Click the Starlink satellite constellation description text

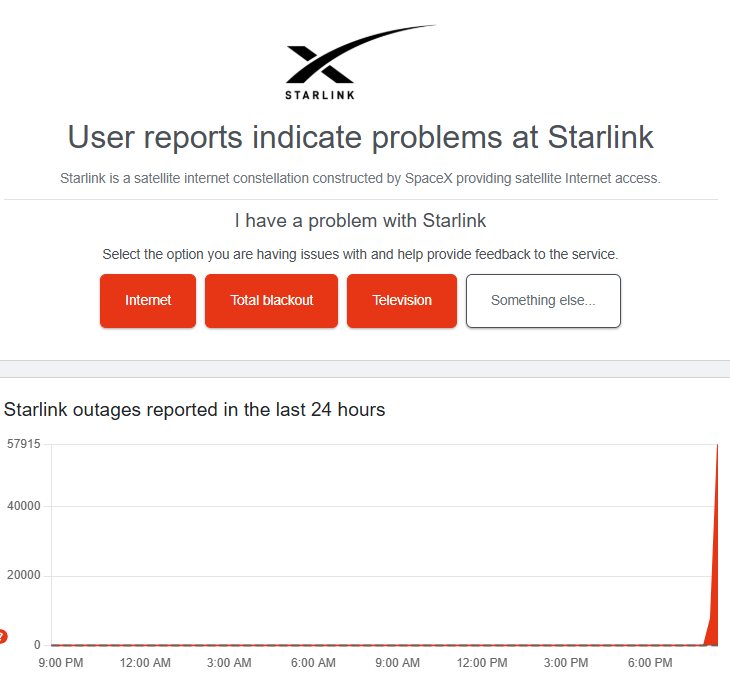pos(360,178)
